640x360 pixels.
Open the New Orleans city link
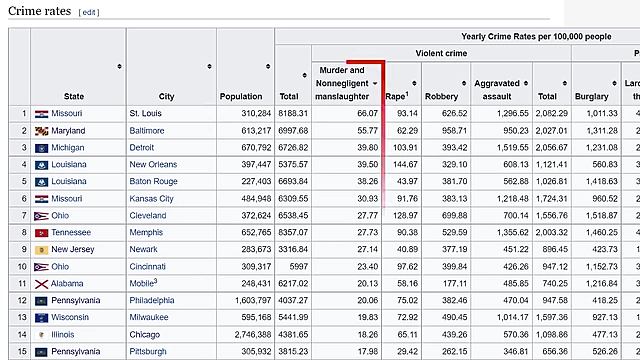(153, 164)
